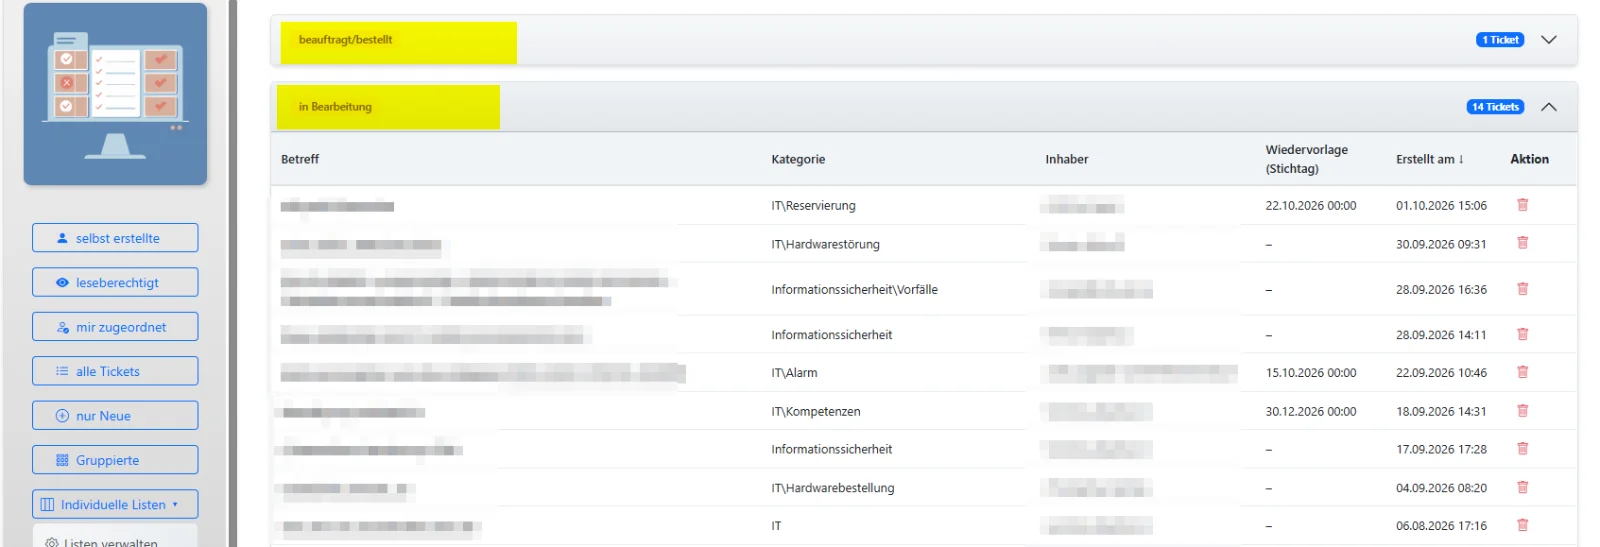Show alle Tickets list
This screenshot has width=1600, height=547.
coord(115,371)
